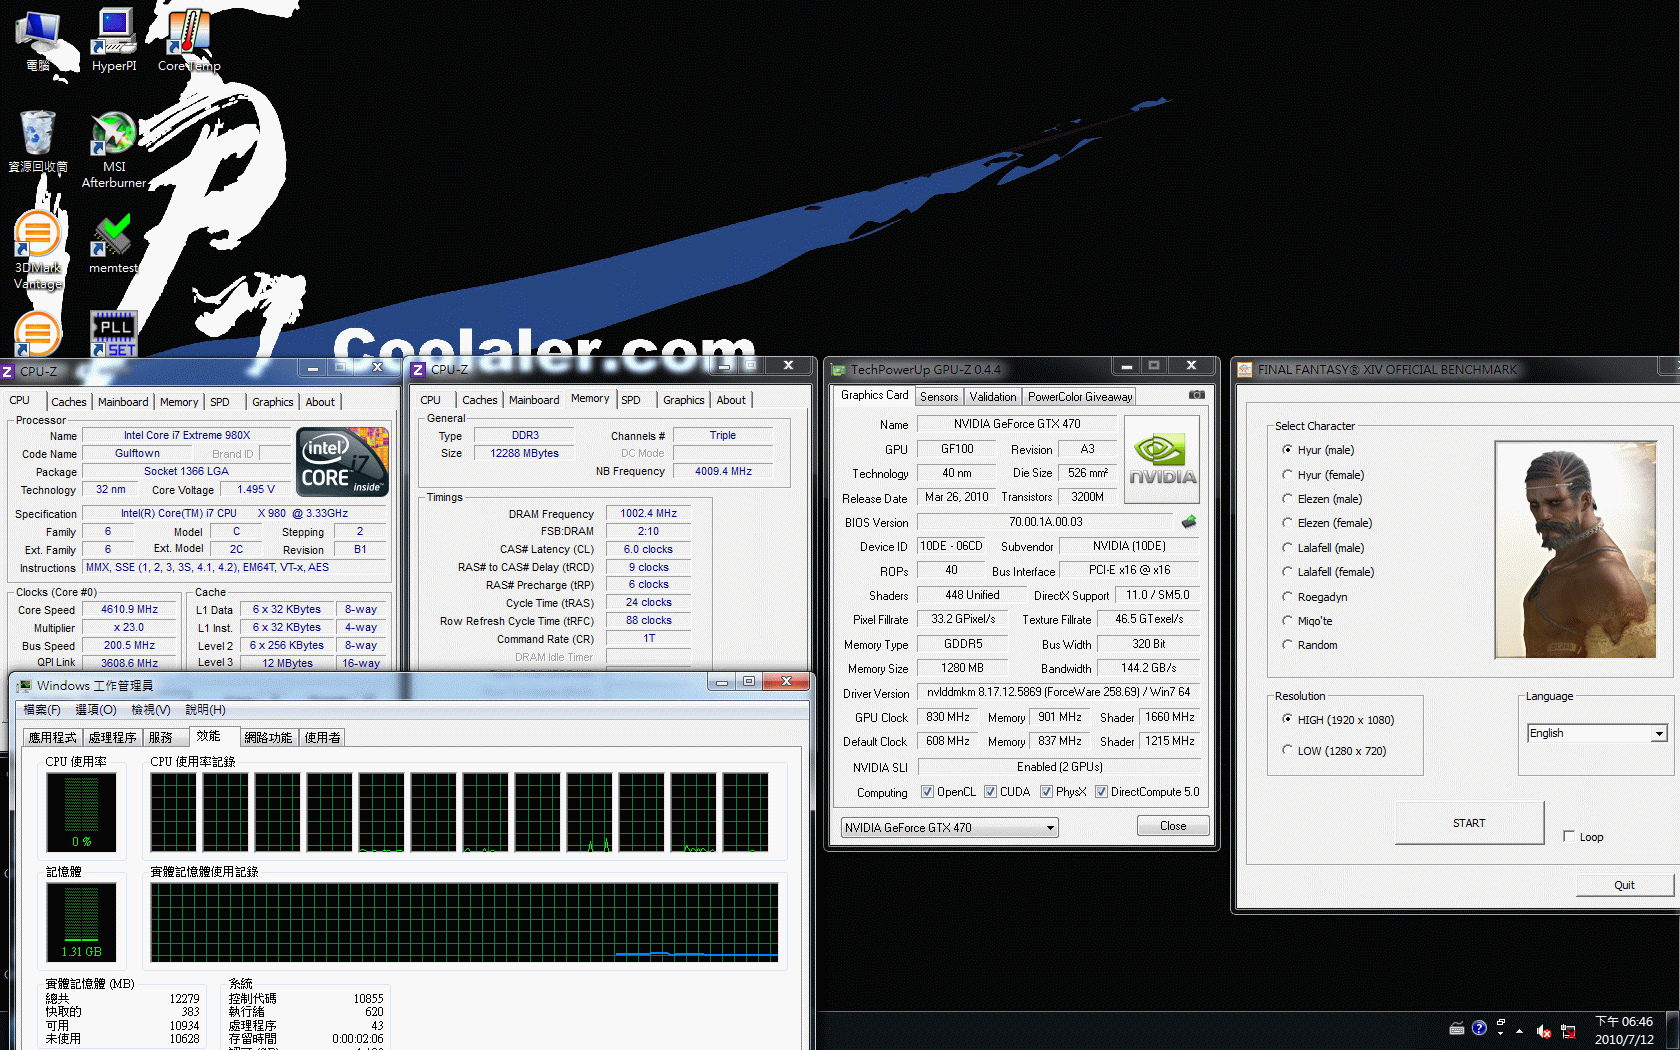The width and height of the screenshot is (1680, 1050).
Task: Click the character portrait preview image
Action: pos(1575,549)
